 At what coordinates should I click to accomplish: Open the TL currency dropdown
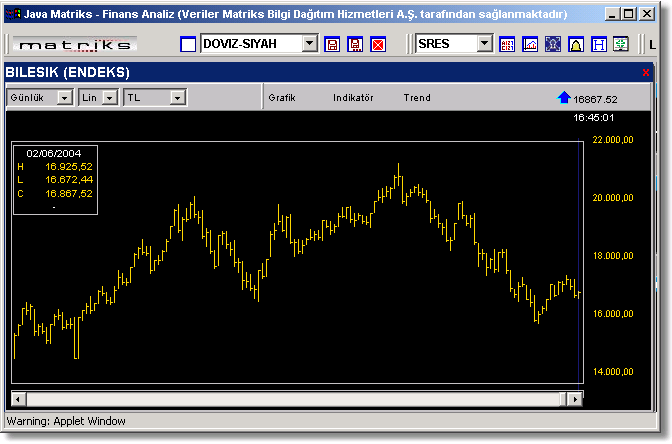coord(177,98)
